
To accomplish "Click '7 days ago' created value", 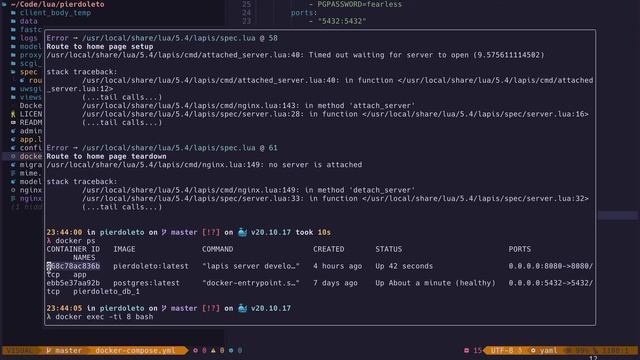I will tap(335, 283).
